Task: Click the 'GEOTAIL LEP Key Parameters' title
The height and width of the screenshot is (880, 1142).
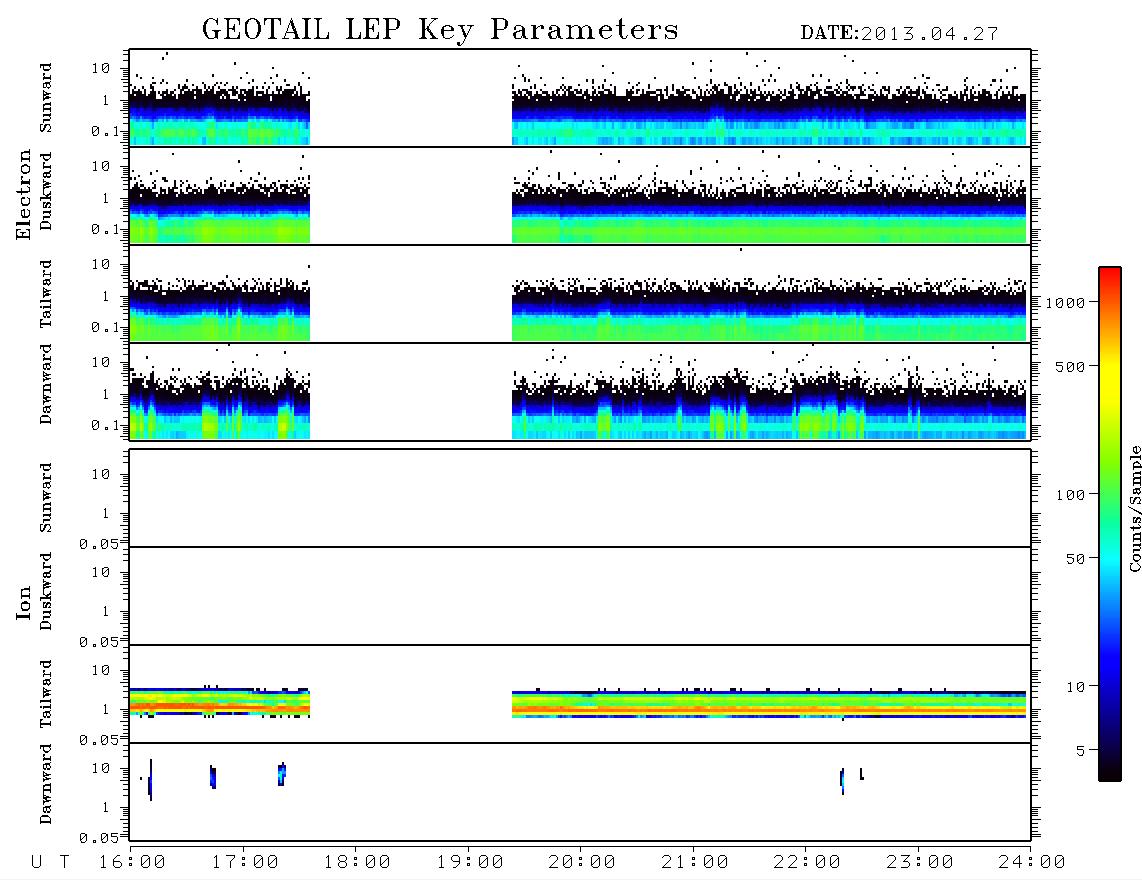Action: 440,30
